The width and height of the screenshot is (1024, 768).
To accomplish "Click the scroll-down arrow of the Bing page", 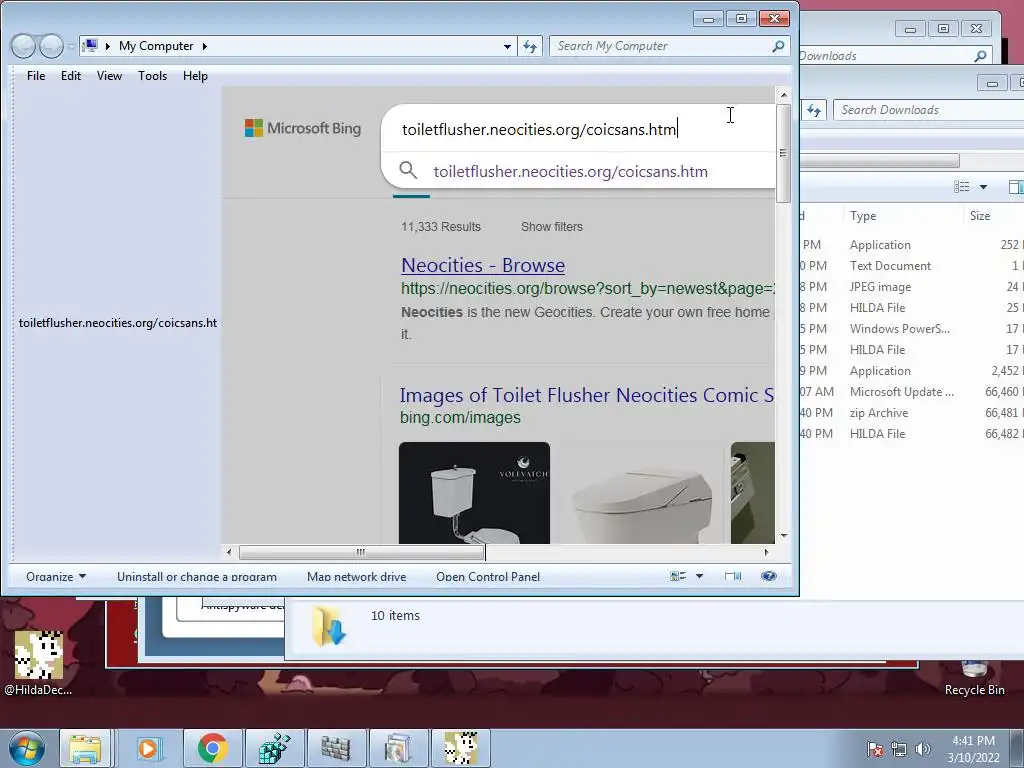I will 784,536.
